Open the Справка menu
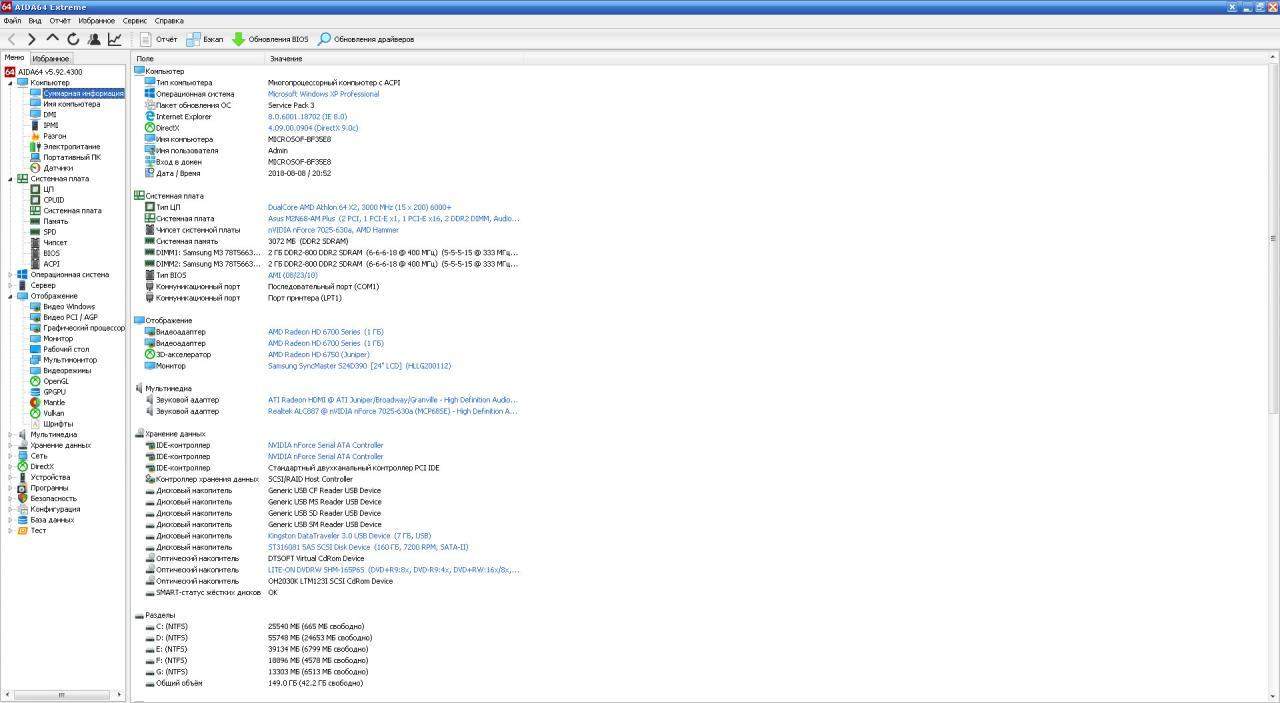1280x703 pixels. (169, 20)
